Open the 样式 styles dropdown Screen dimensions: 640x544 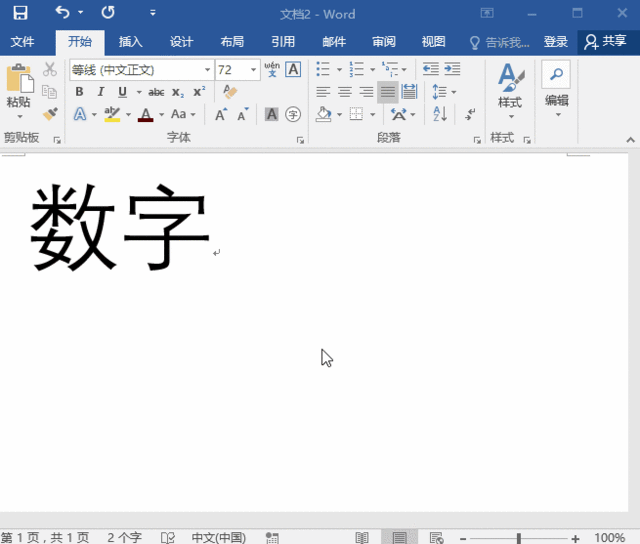(510, 102)
